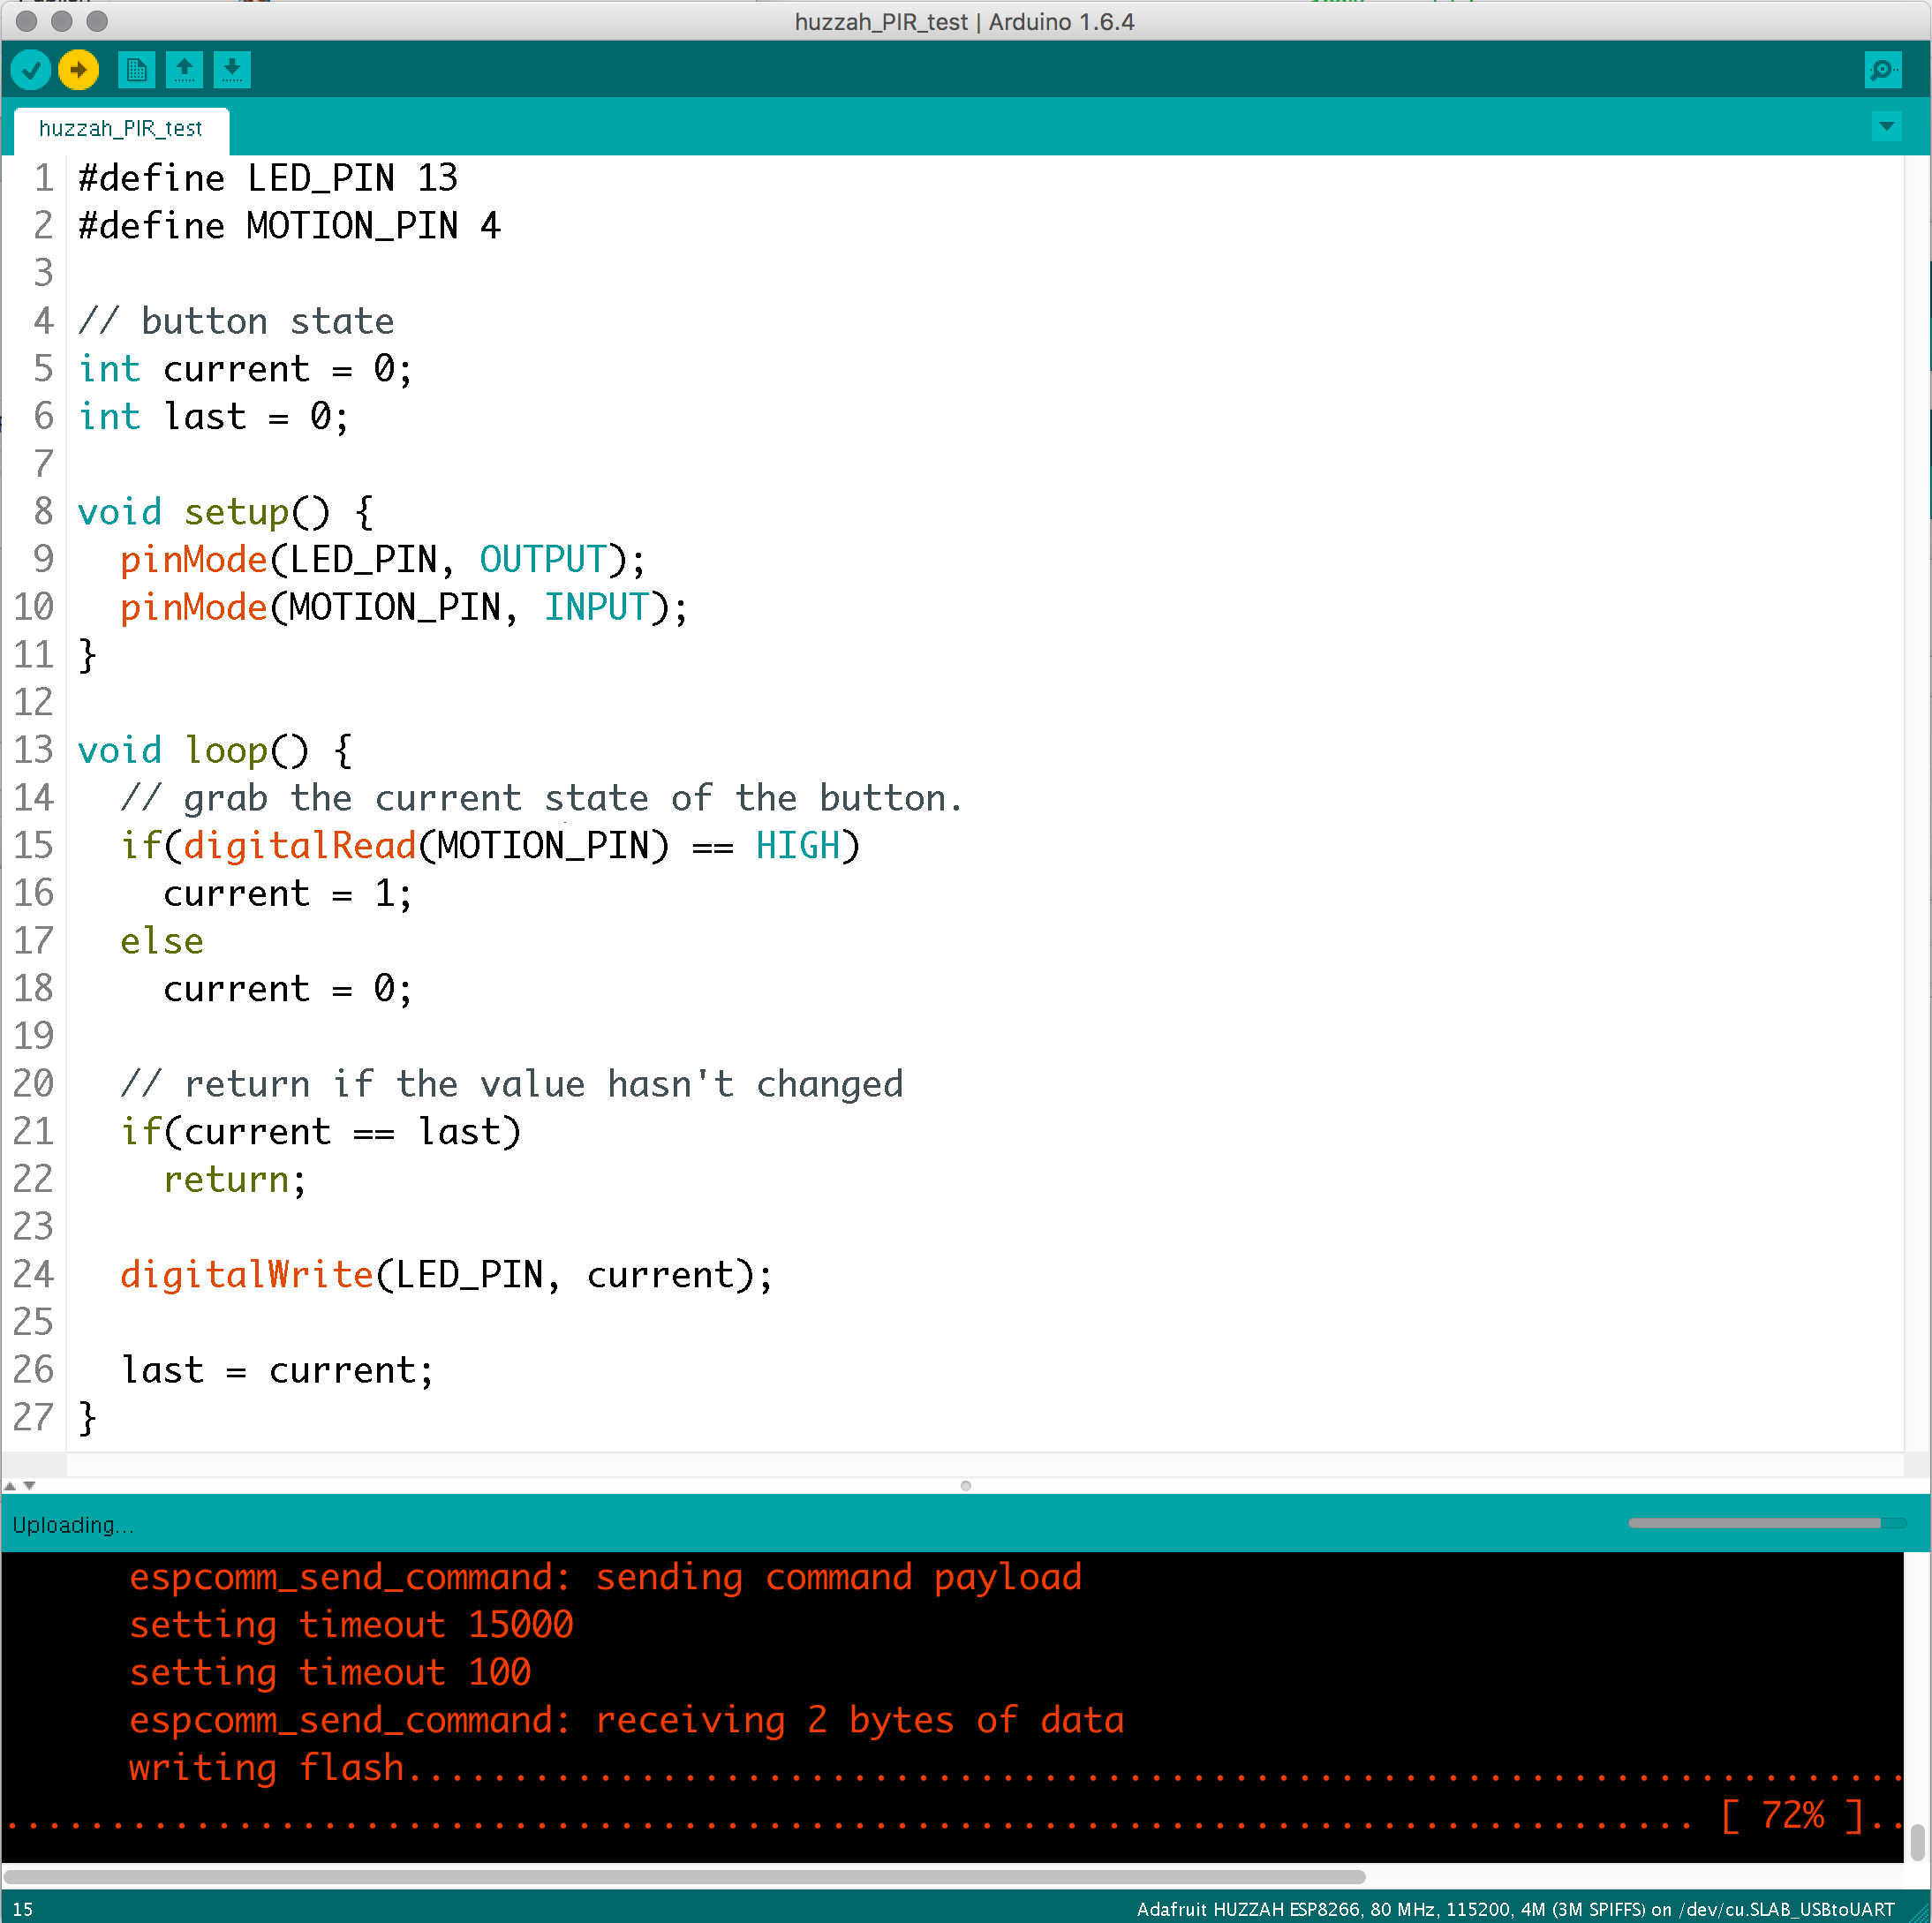Click the window zoom button
1932x1923 pixels.
(97, 21)
